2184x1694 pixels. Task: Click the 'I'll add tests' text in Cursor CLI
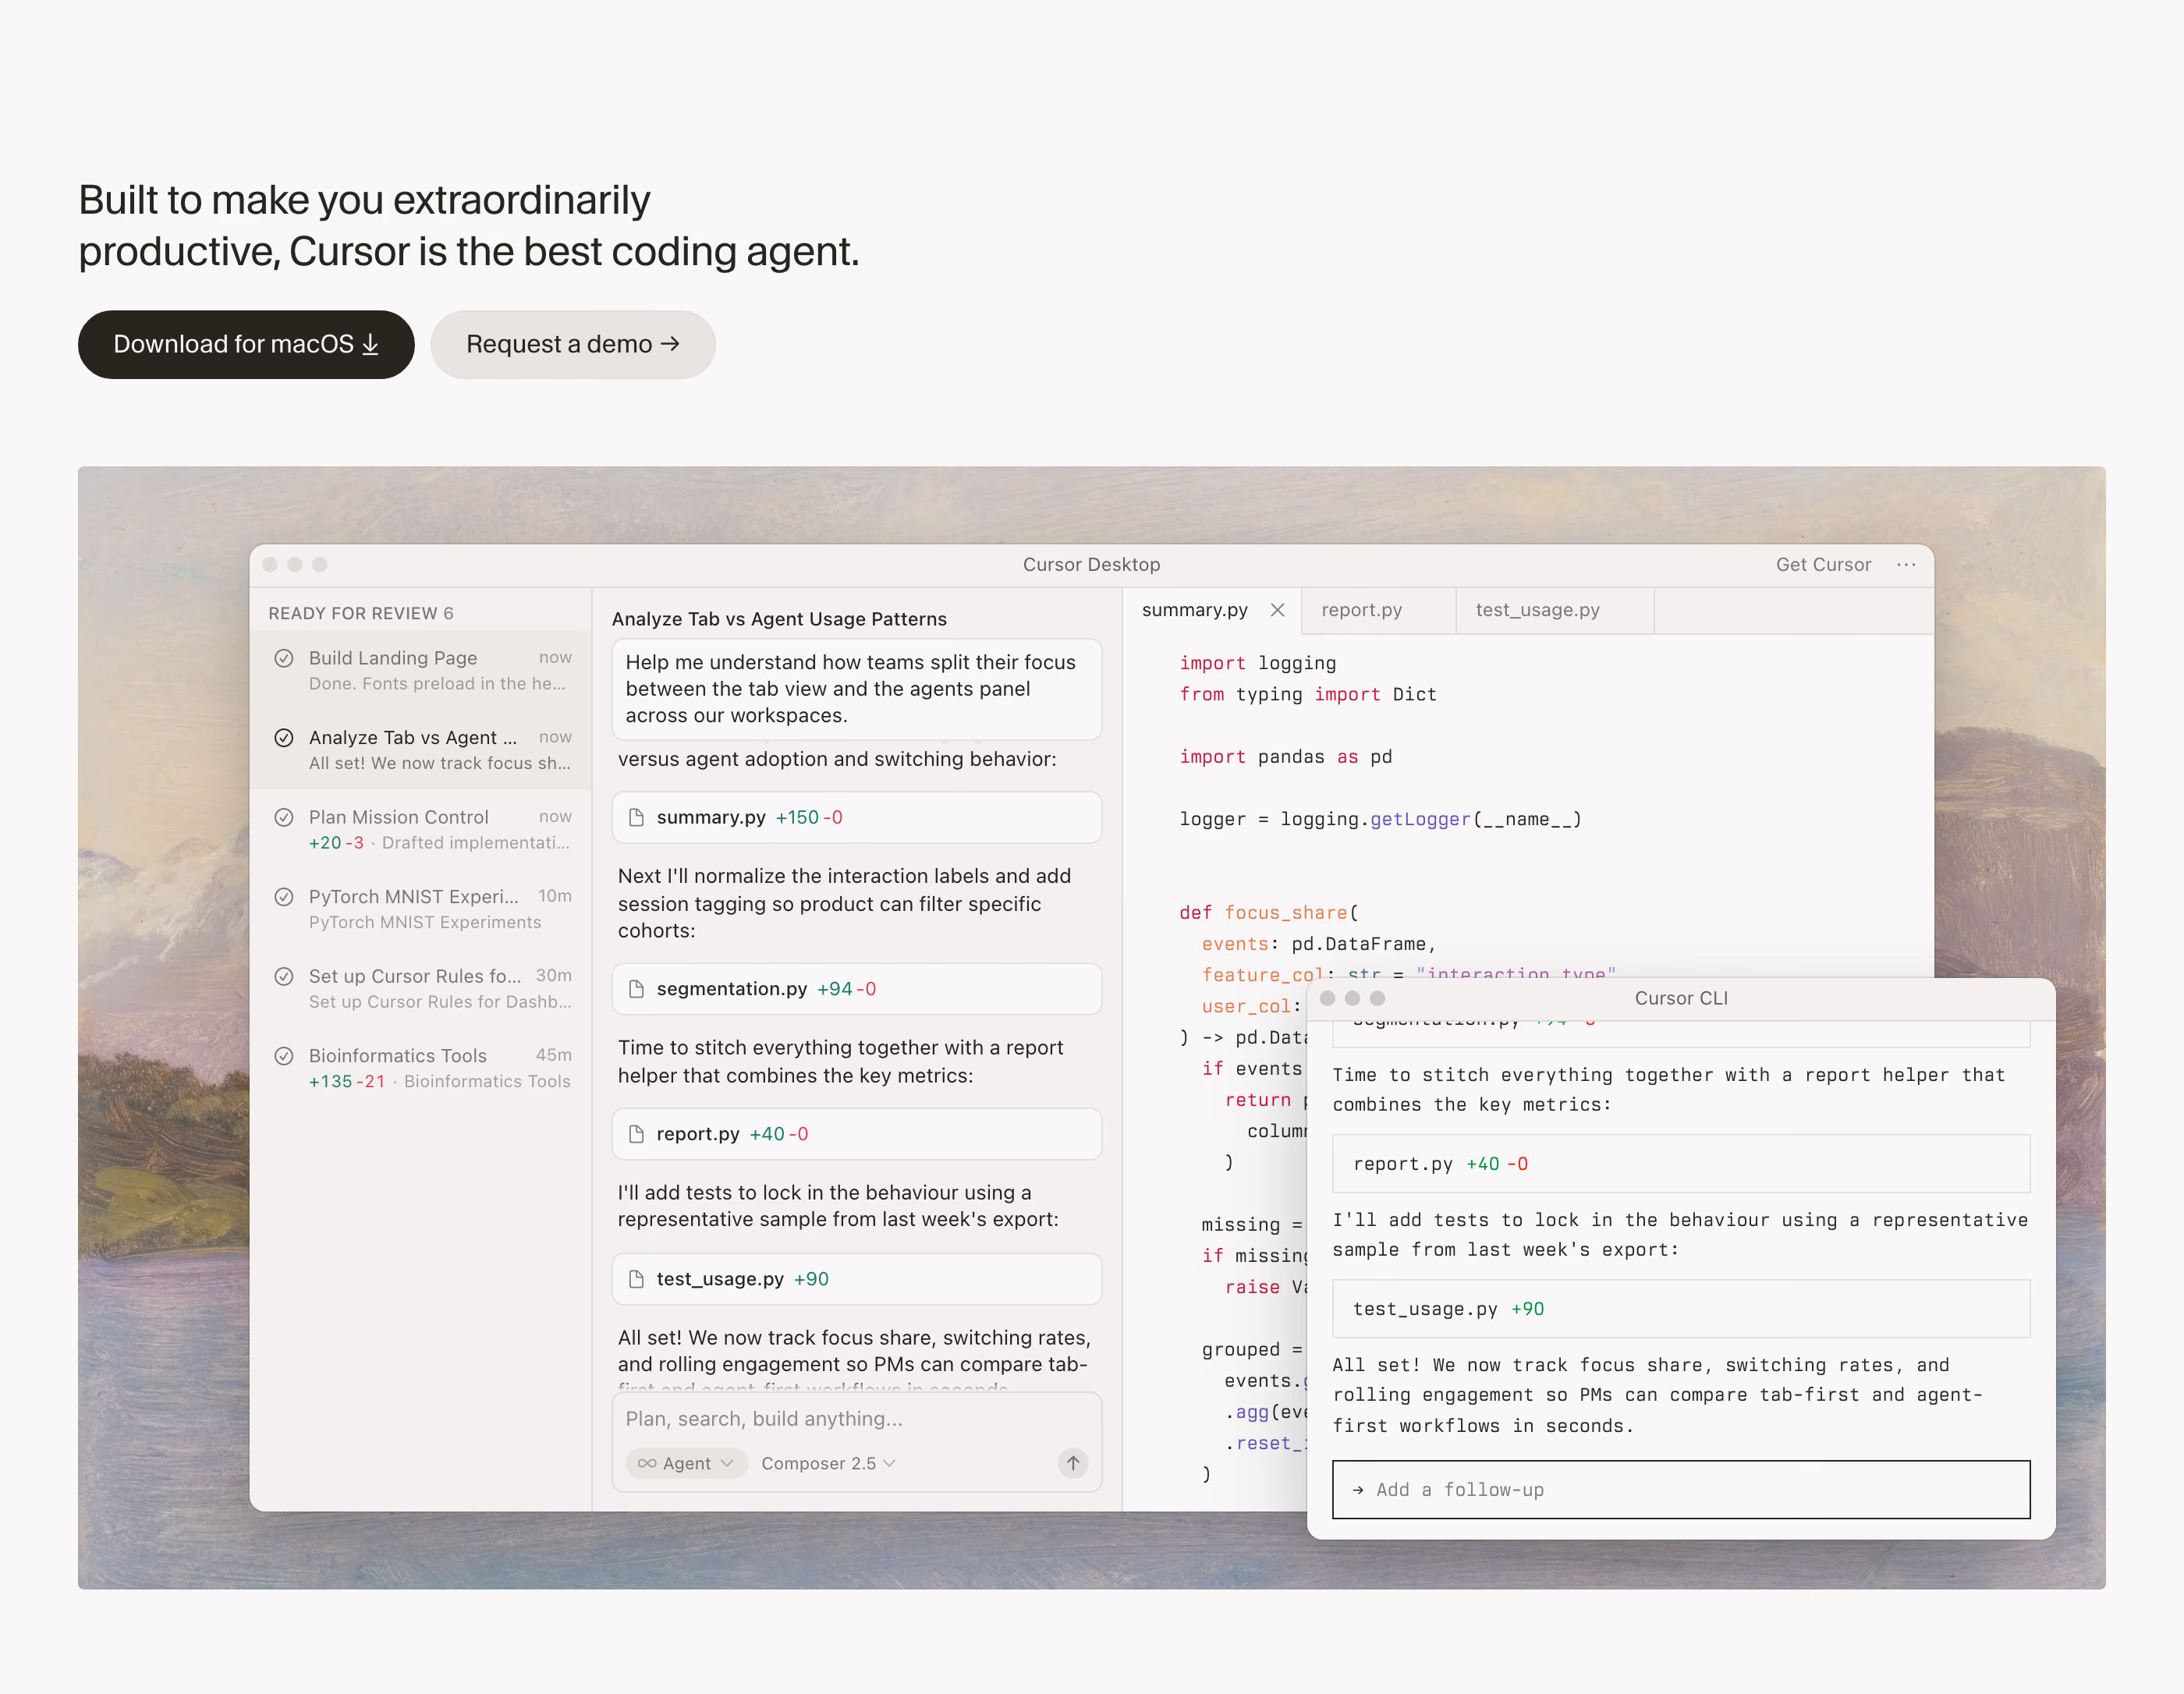coord(1680,1235)
